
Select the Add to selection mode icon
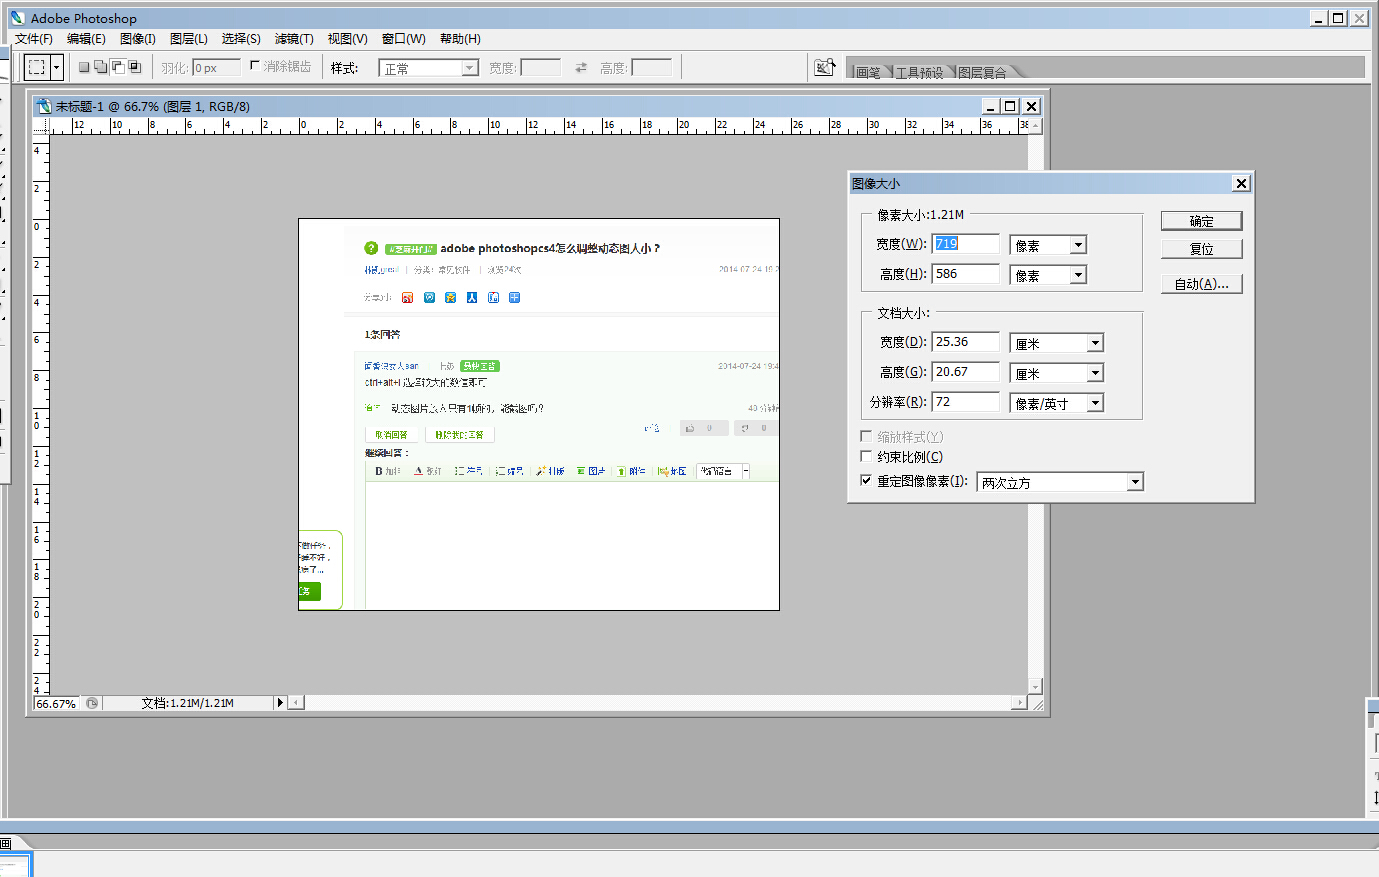pos(101,67)
